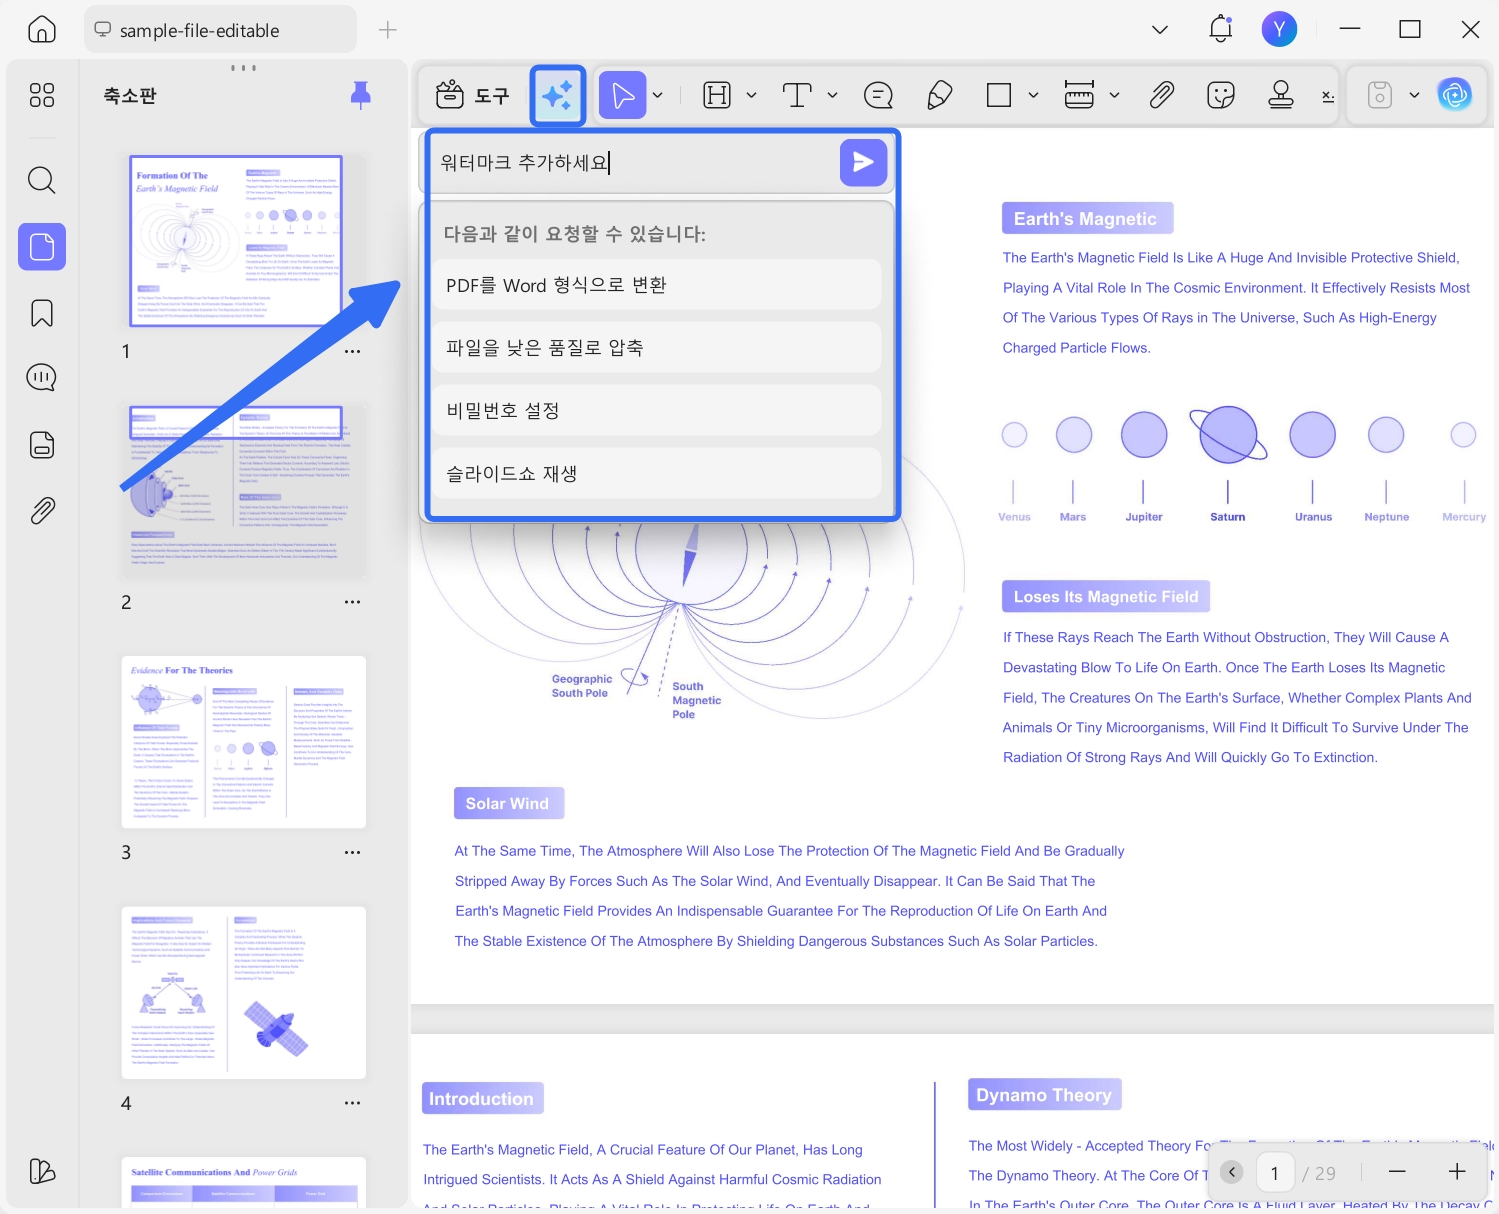Click the 'Earth's Magnetic' heading
1499x1214 pixels.
1086,219
